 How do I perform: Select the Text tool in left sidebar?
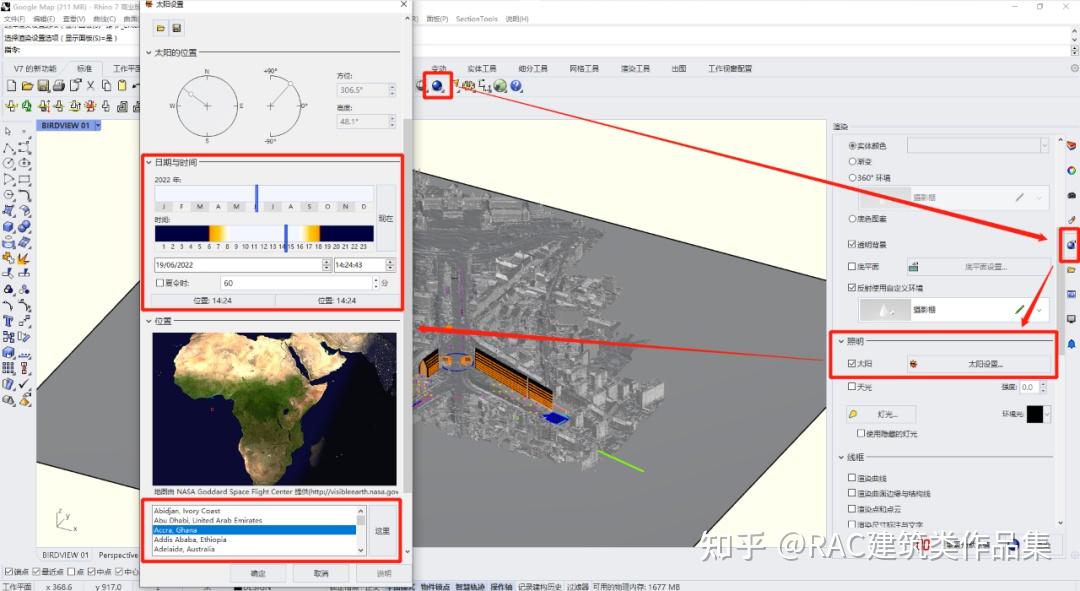pyautogui.click(x=8, y=321)
